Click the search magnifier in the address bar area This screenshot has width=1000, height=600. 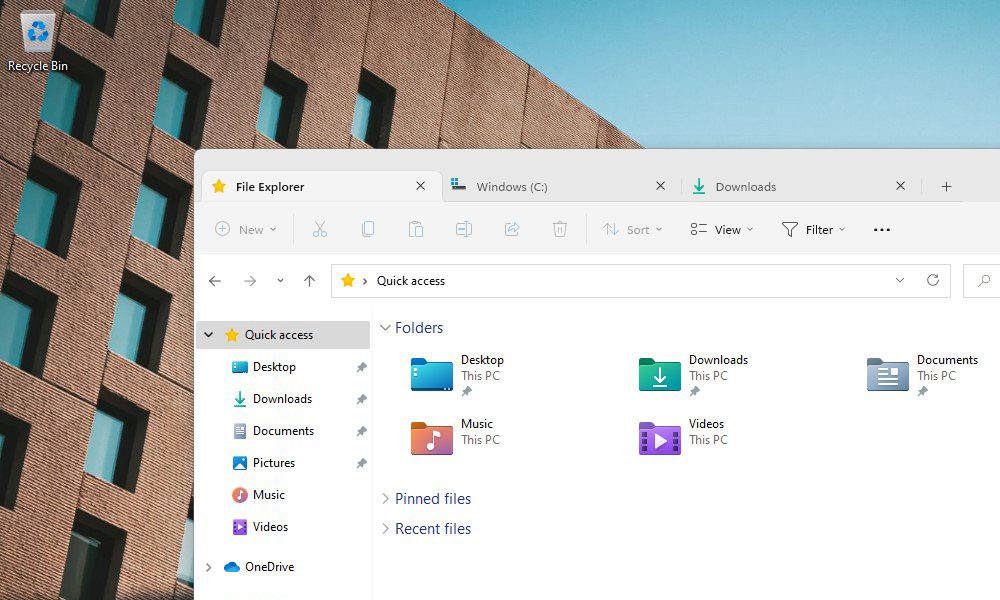[984, 281]
